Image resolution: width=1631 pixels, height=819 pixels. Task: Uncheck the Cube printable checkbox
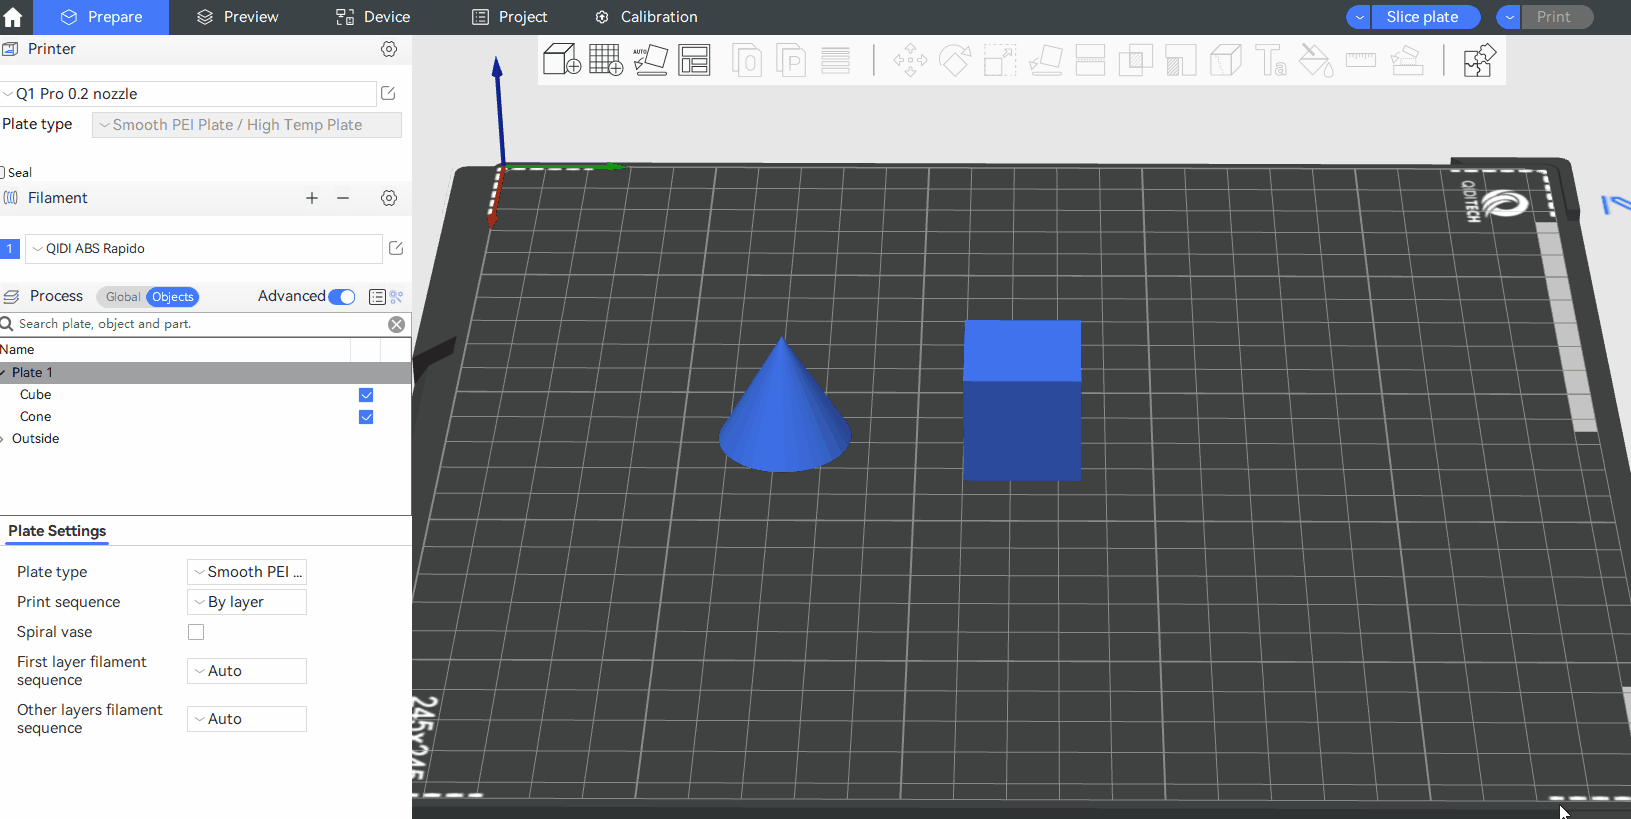coord(366,395)
